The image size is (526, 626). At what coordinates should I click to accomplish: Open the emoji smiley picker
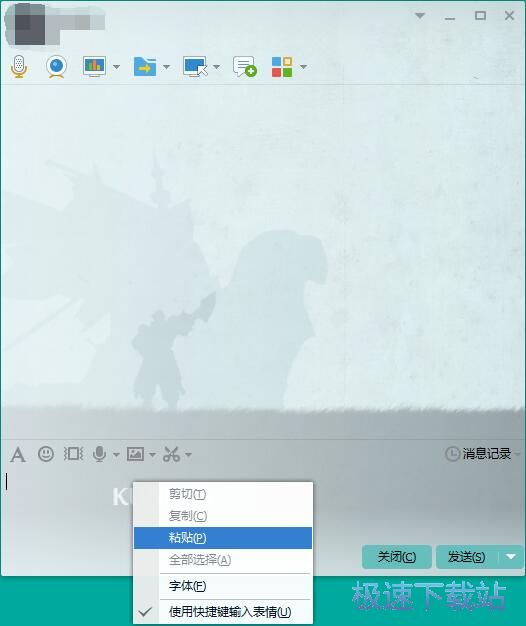click(46, 454)
